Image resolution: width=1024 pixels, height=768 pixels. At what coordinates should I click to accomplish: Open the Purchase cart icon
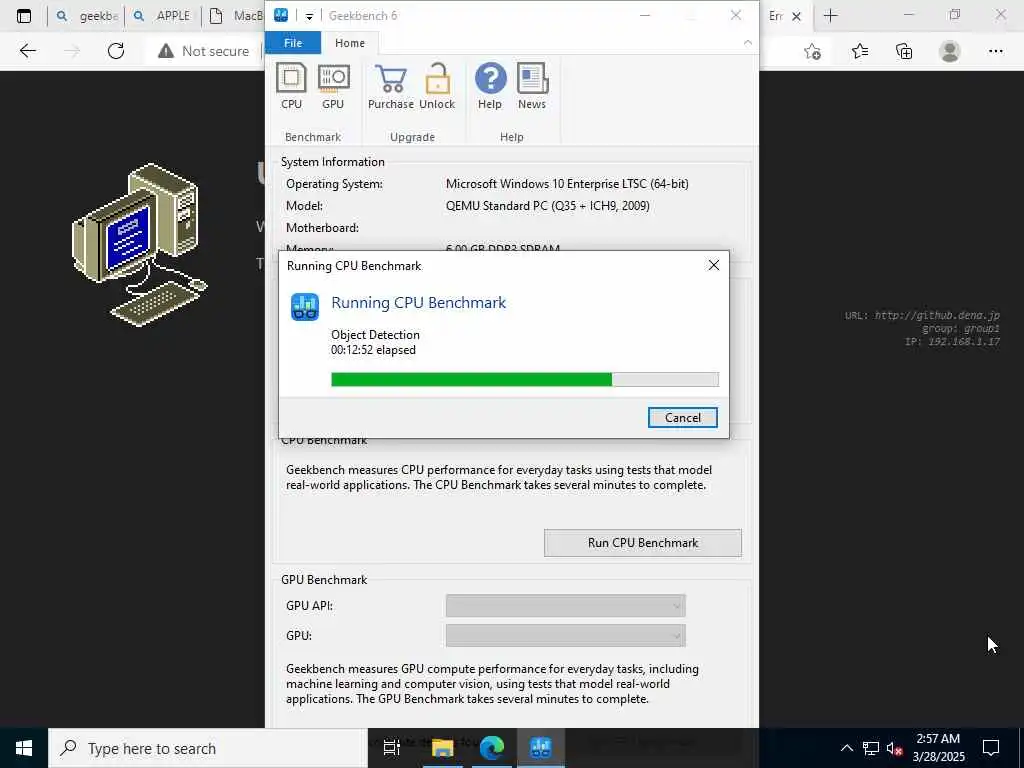(391, 86)
